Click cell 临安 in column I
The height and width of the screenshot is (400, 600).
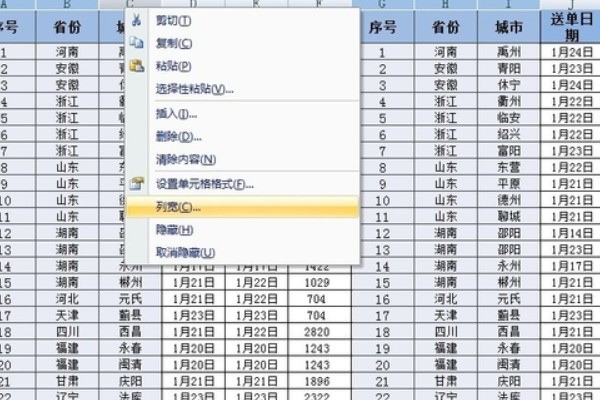click(x=509, y=118)
